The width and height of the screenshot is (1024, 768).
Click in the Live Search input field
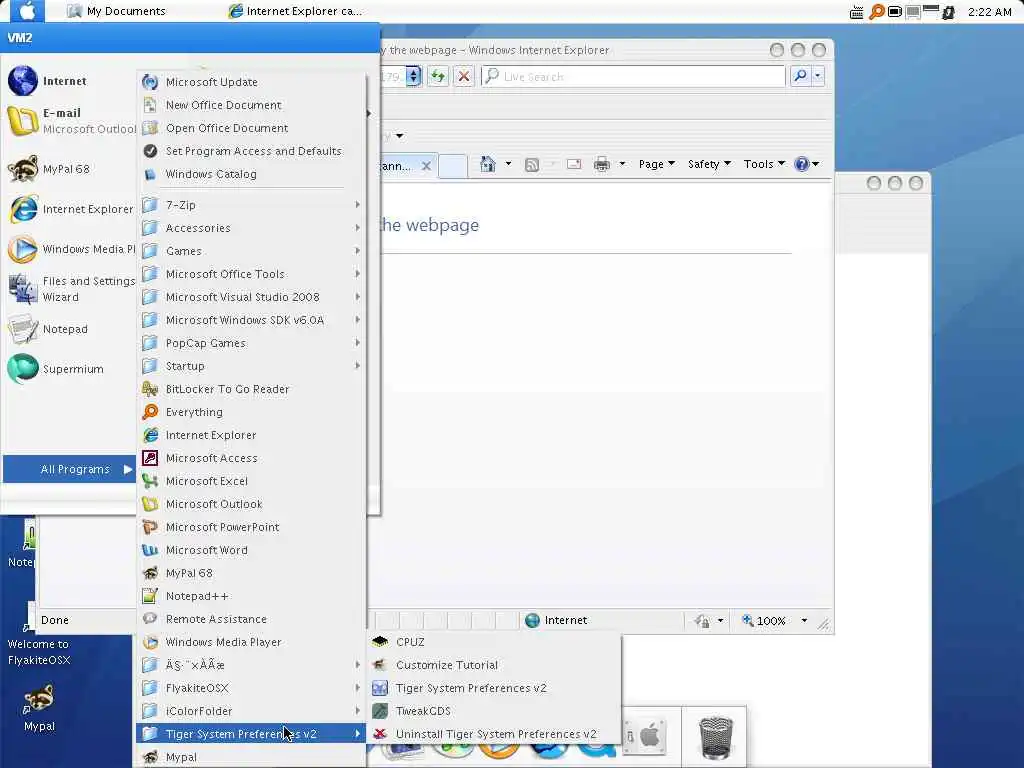point(633,76)
